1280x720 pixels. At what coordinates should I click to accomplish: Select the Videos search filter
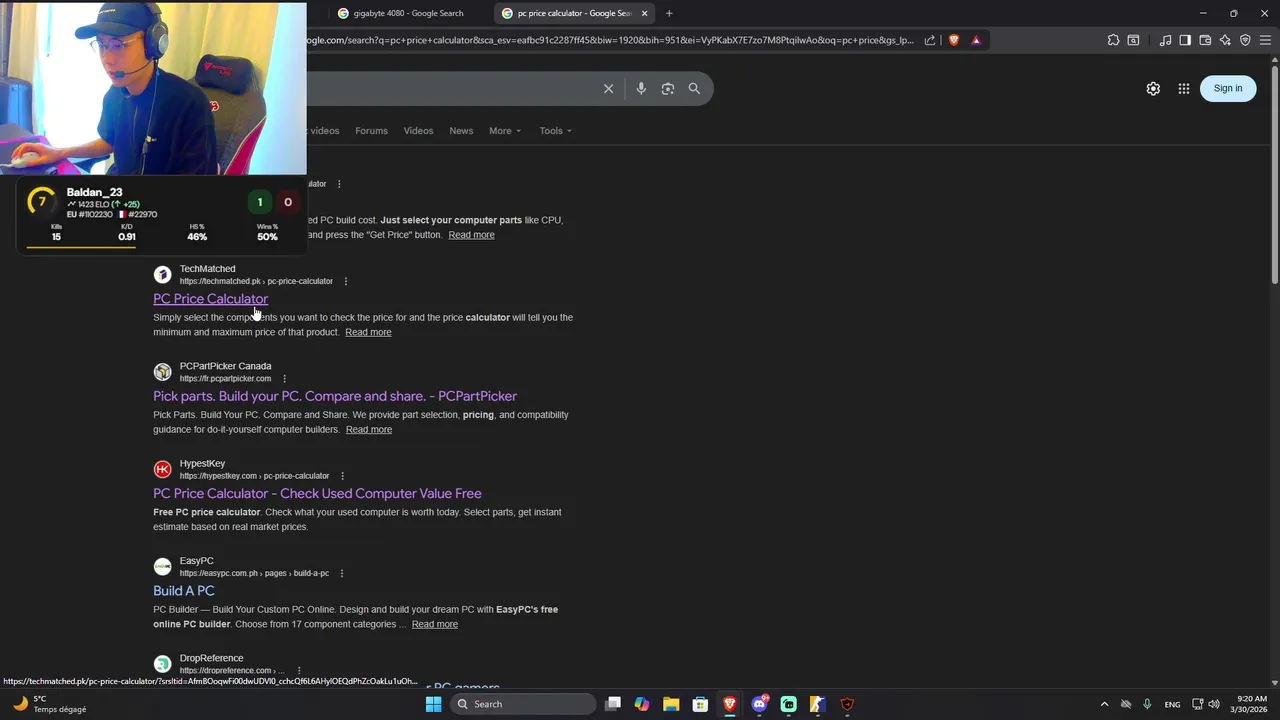click(x=418, y=131)
